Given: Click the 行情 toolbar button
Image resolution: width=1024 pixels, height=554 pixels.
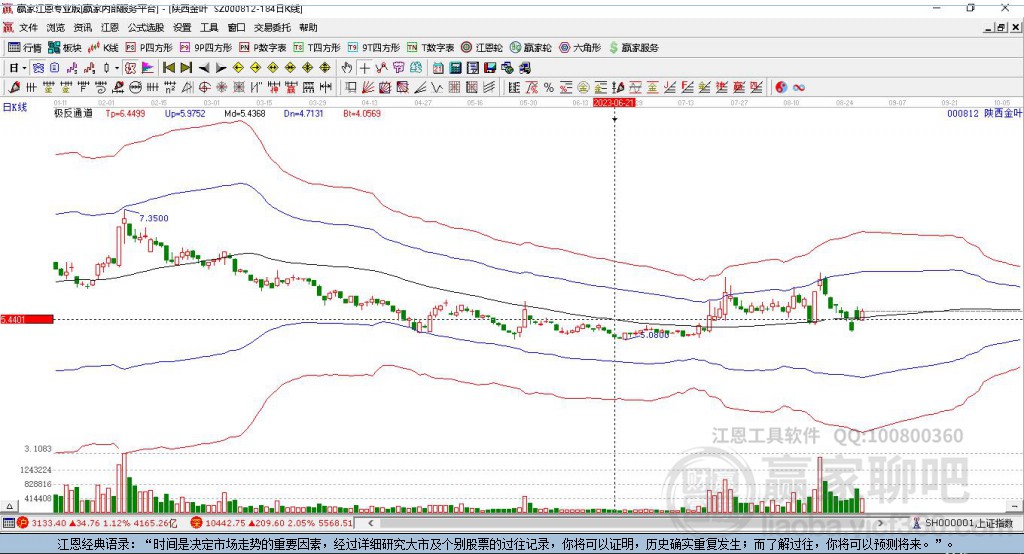Looking at the screenshot, I should click(x=25, y=48).
